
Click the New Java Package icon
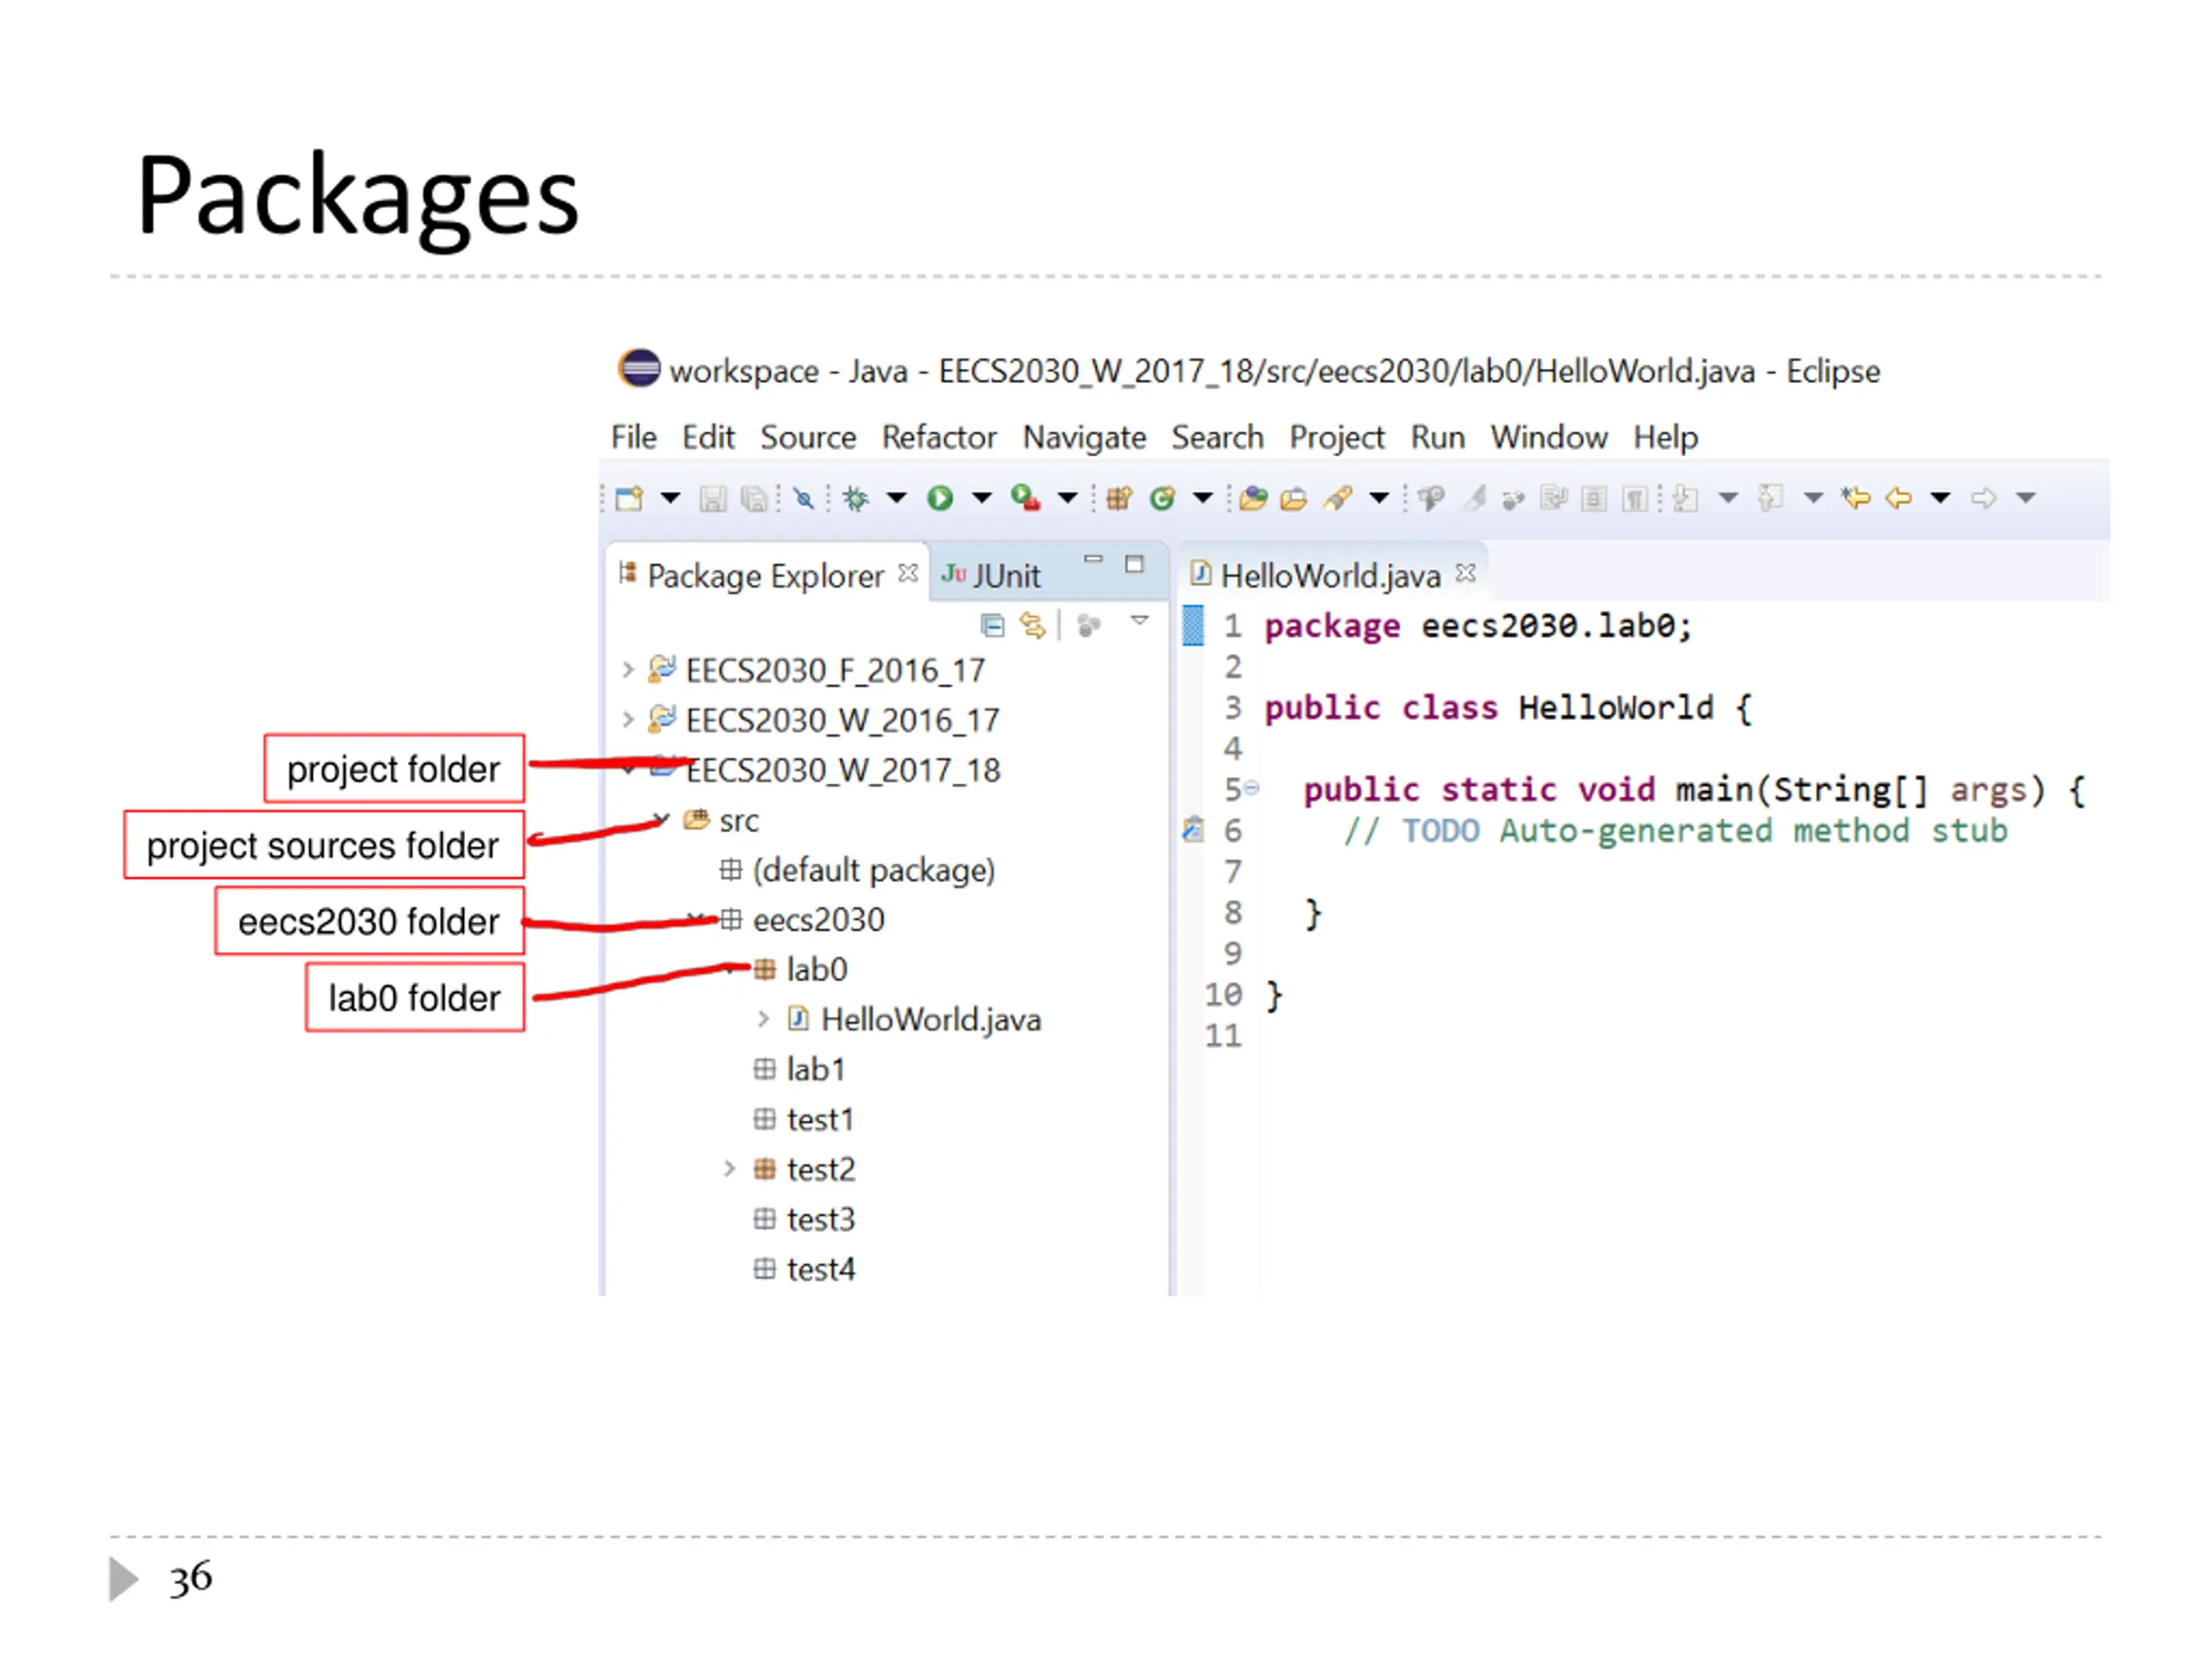tap(1119, 498)
